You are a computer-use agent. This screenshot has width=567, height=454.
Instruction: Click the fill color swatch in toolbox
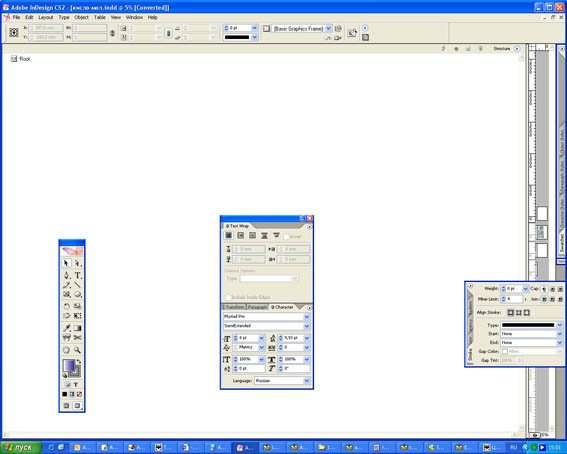point(69,365)
